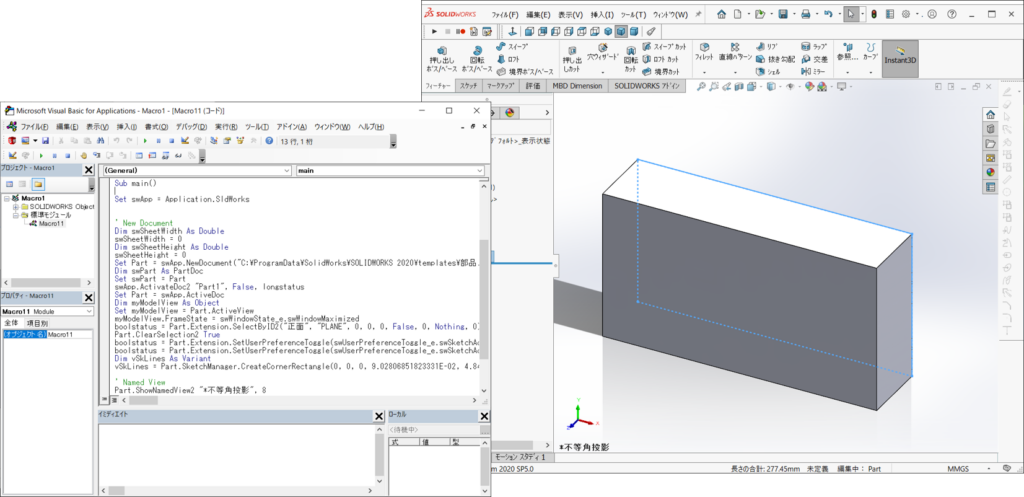Click the (オブジェクト名) property value field
This screenshot has width=1024, height=497.
pyautogui.click(x=69, y=334)
